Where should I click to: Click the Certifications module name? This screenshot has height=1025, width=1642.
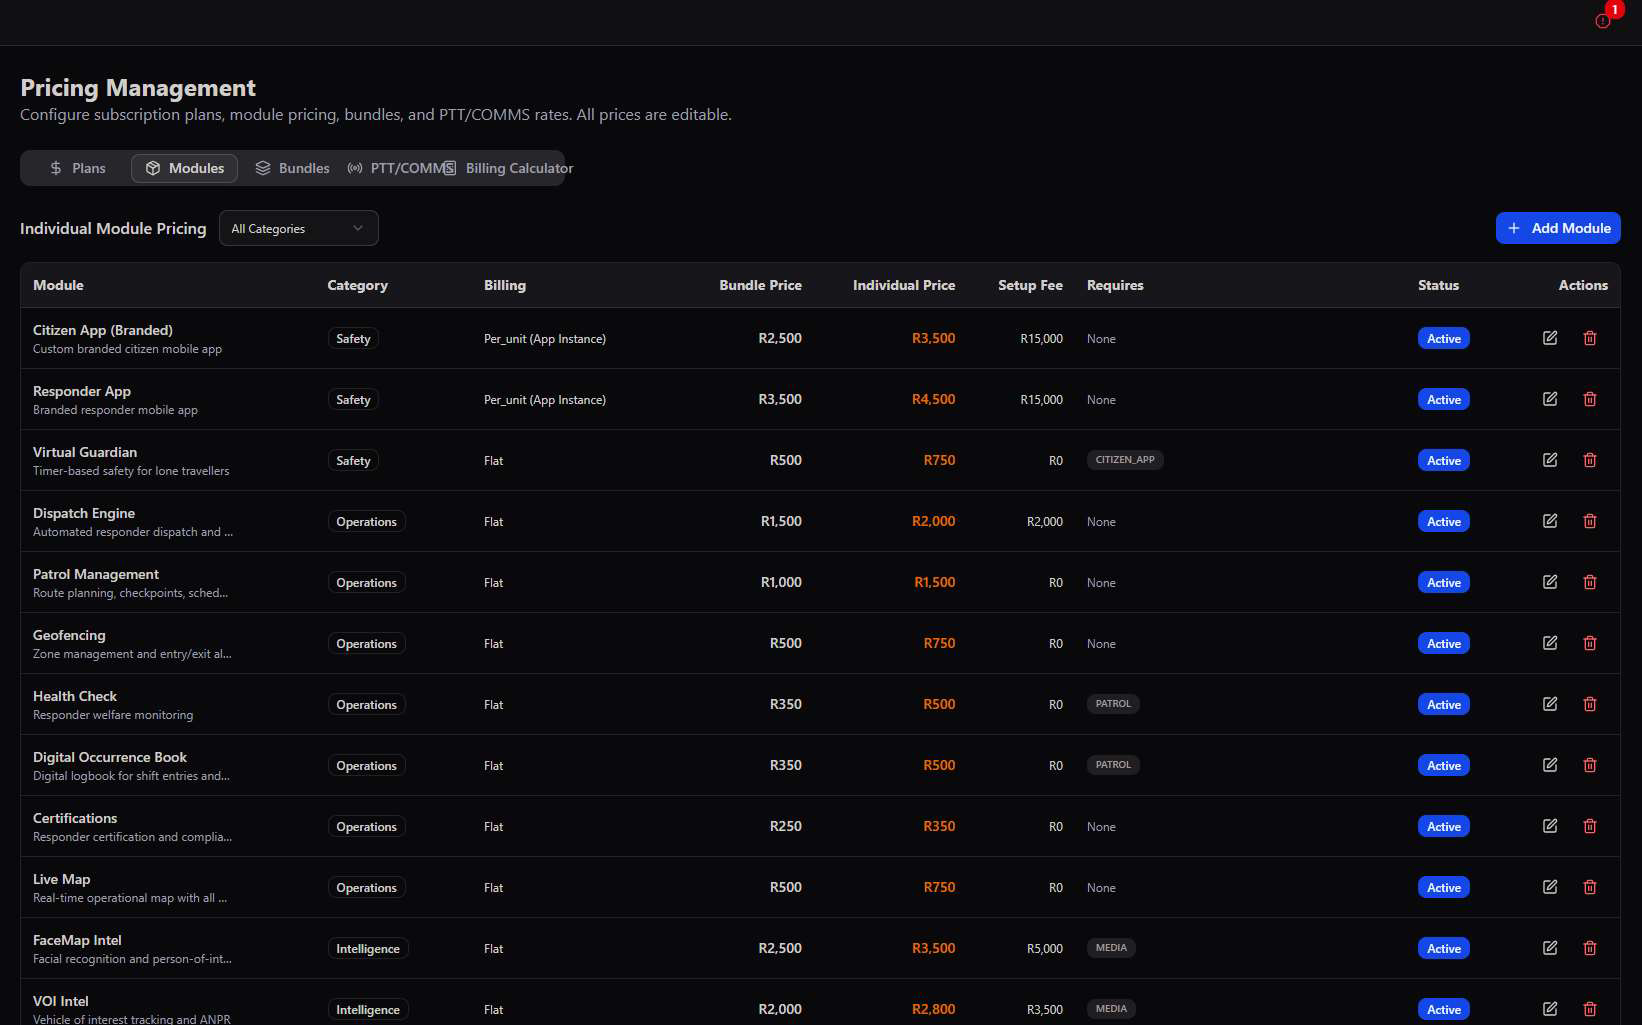(x=75, y=818)
